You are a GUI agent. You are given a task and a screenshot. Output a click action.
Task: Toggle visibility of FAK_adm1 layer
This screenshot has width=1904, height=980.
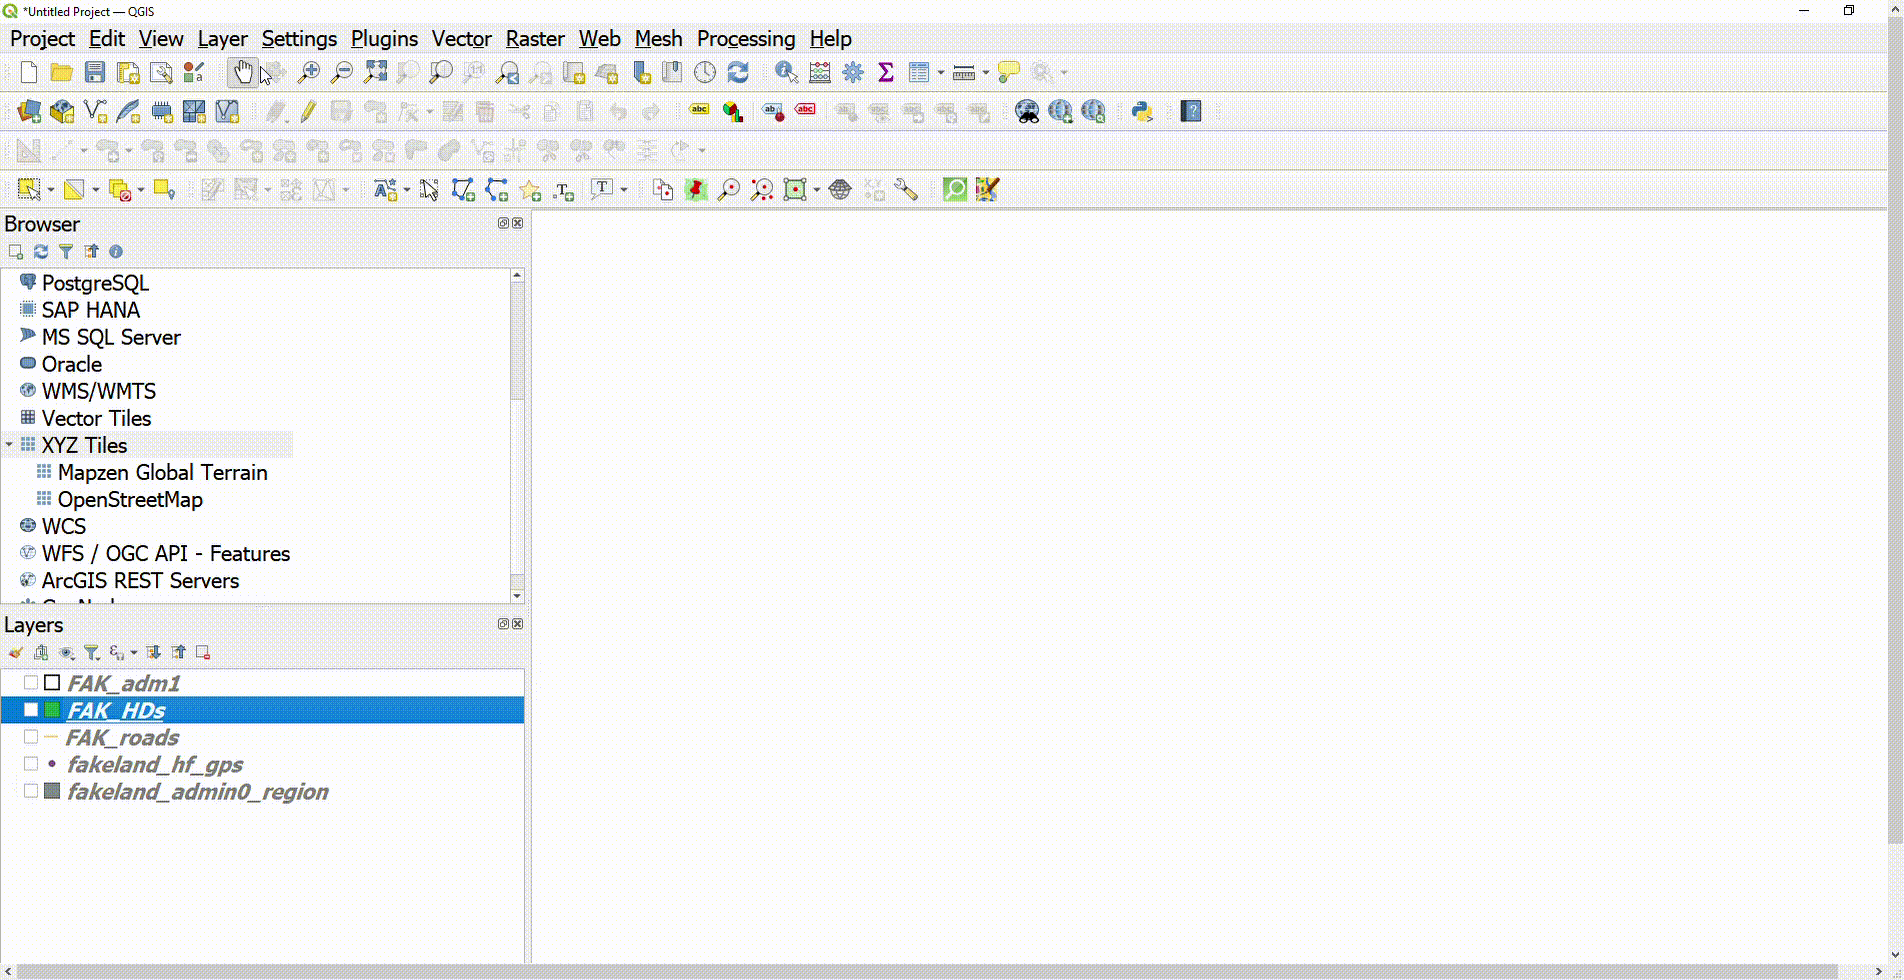(x=31, y=683)
